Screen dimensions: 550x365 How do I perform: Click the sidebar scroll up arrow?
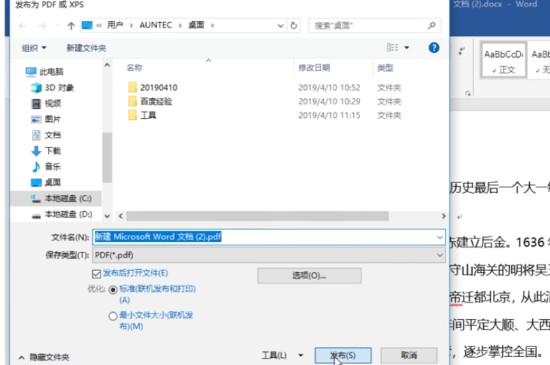pos(107,65)
